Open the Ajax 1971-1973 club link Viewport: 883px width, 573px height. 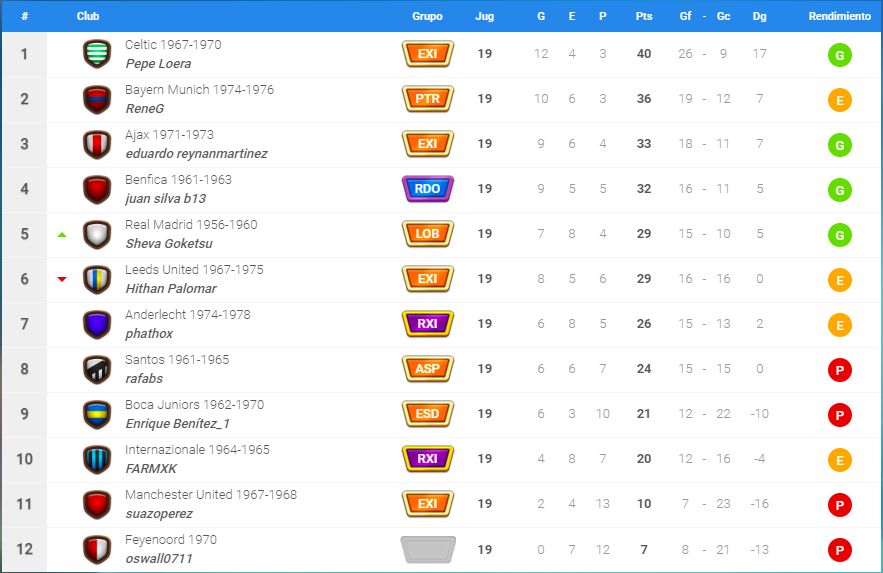tap(170, 135)
